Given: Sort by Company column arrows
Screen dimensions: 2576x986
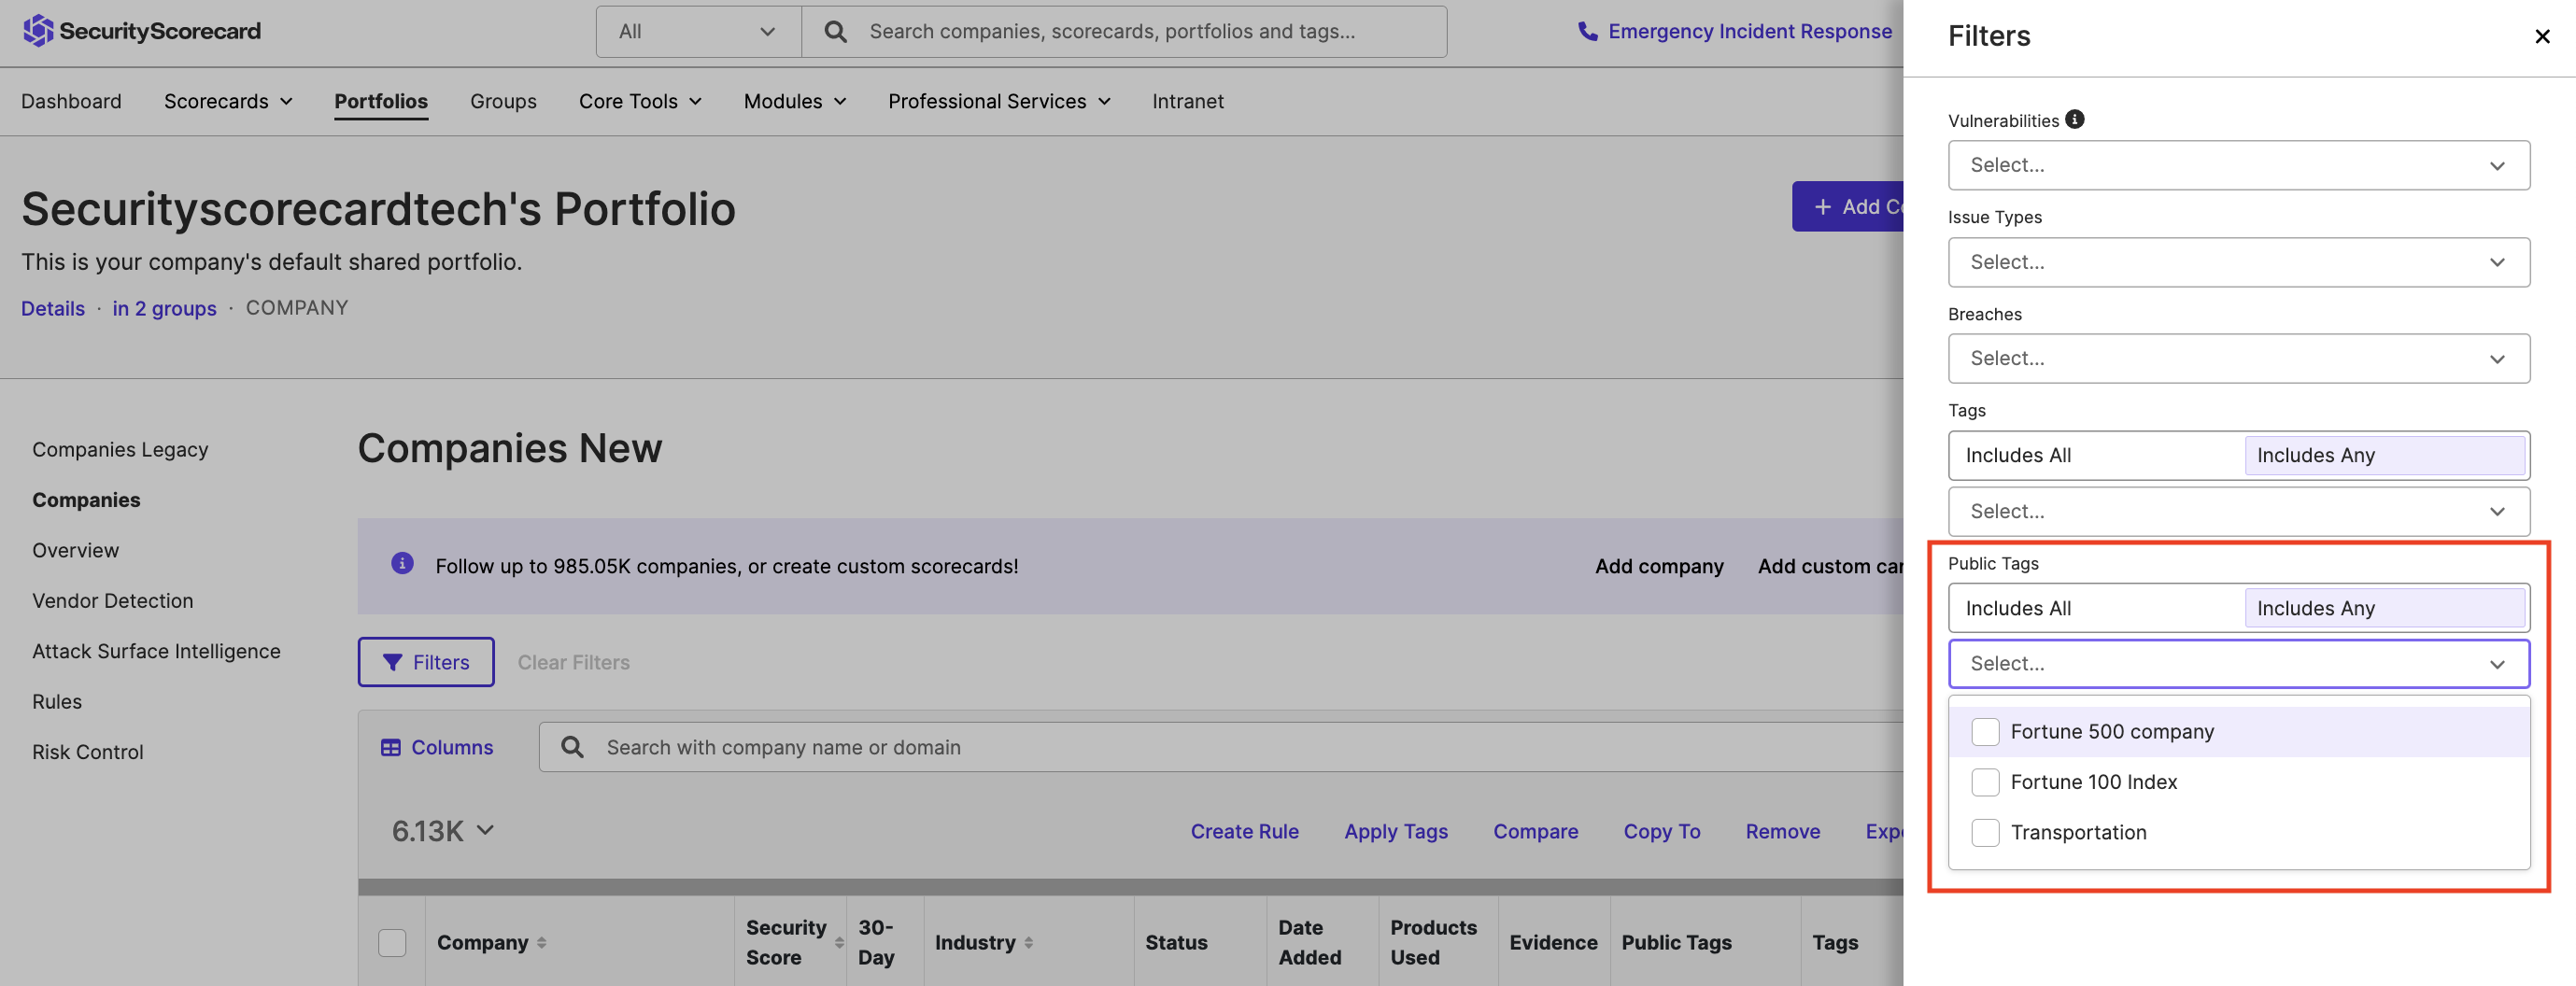Looking at the screenshot, I should click(x=541, y=942).
